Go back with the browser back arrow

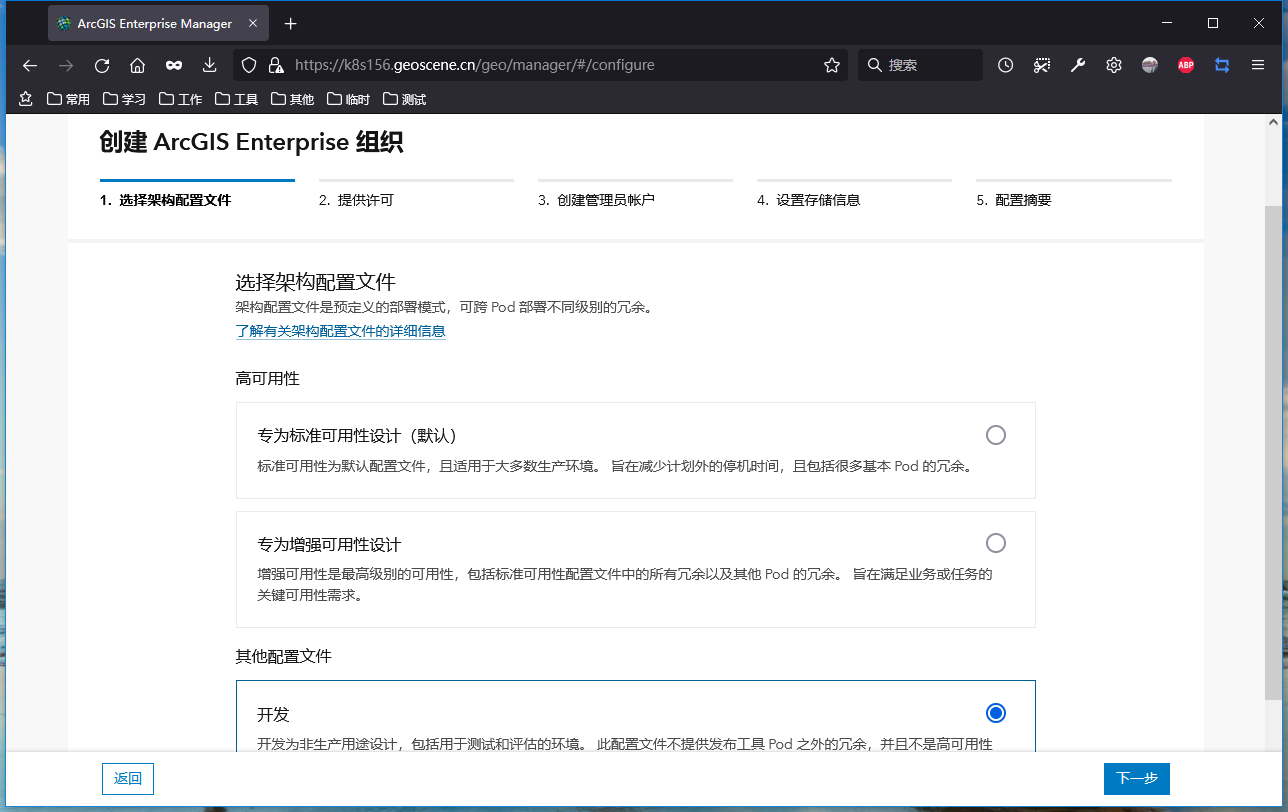[x=30, y=65]
